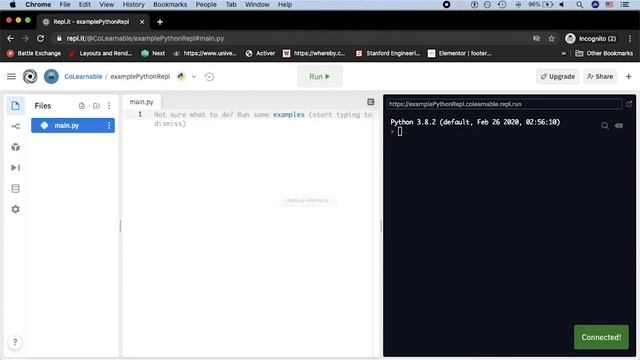This screenshot has width=640, height=360.
Task: Open Other Bookmarks folder
Action: (x=604, y=53)
